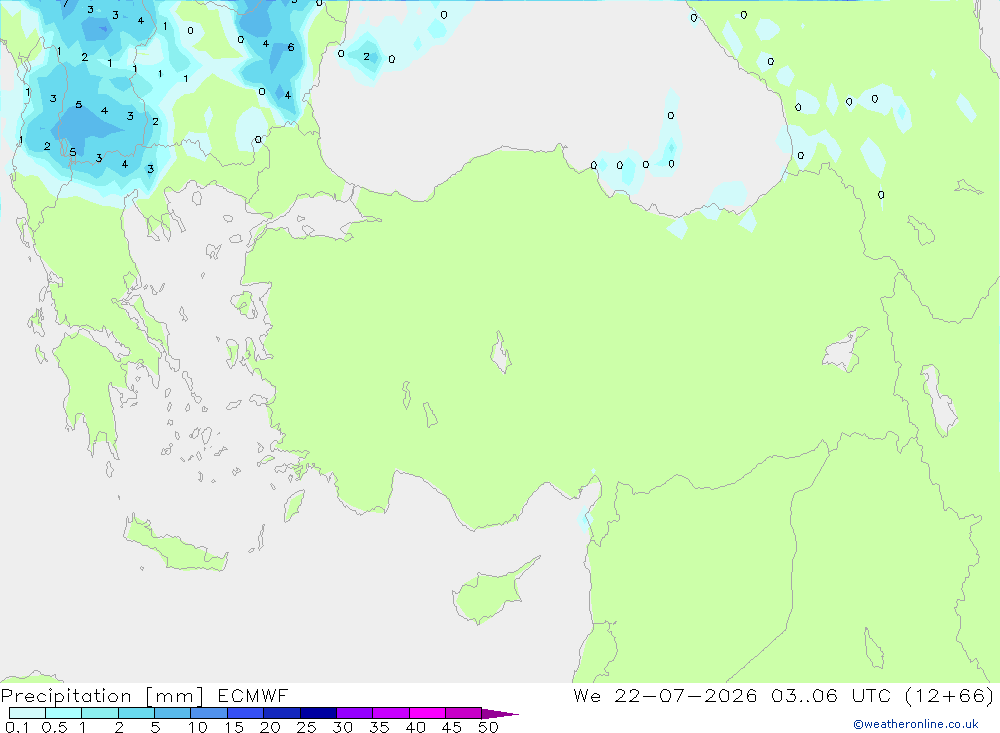Select the 1–2 mm legend color swatch
This screenshot has width=1000, height=733.
[x=100, y=713]
